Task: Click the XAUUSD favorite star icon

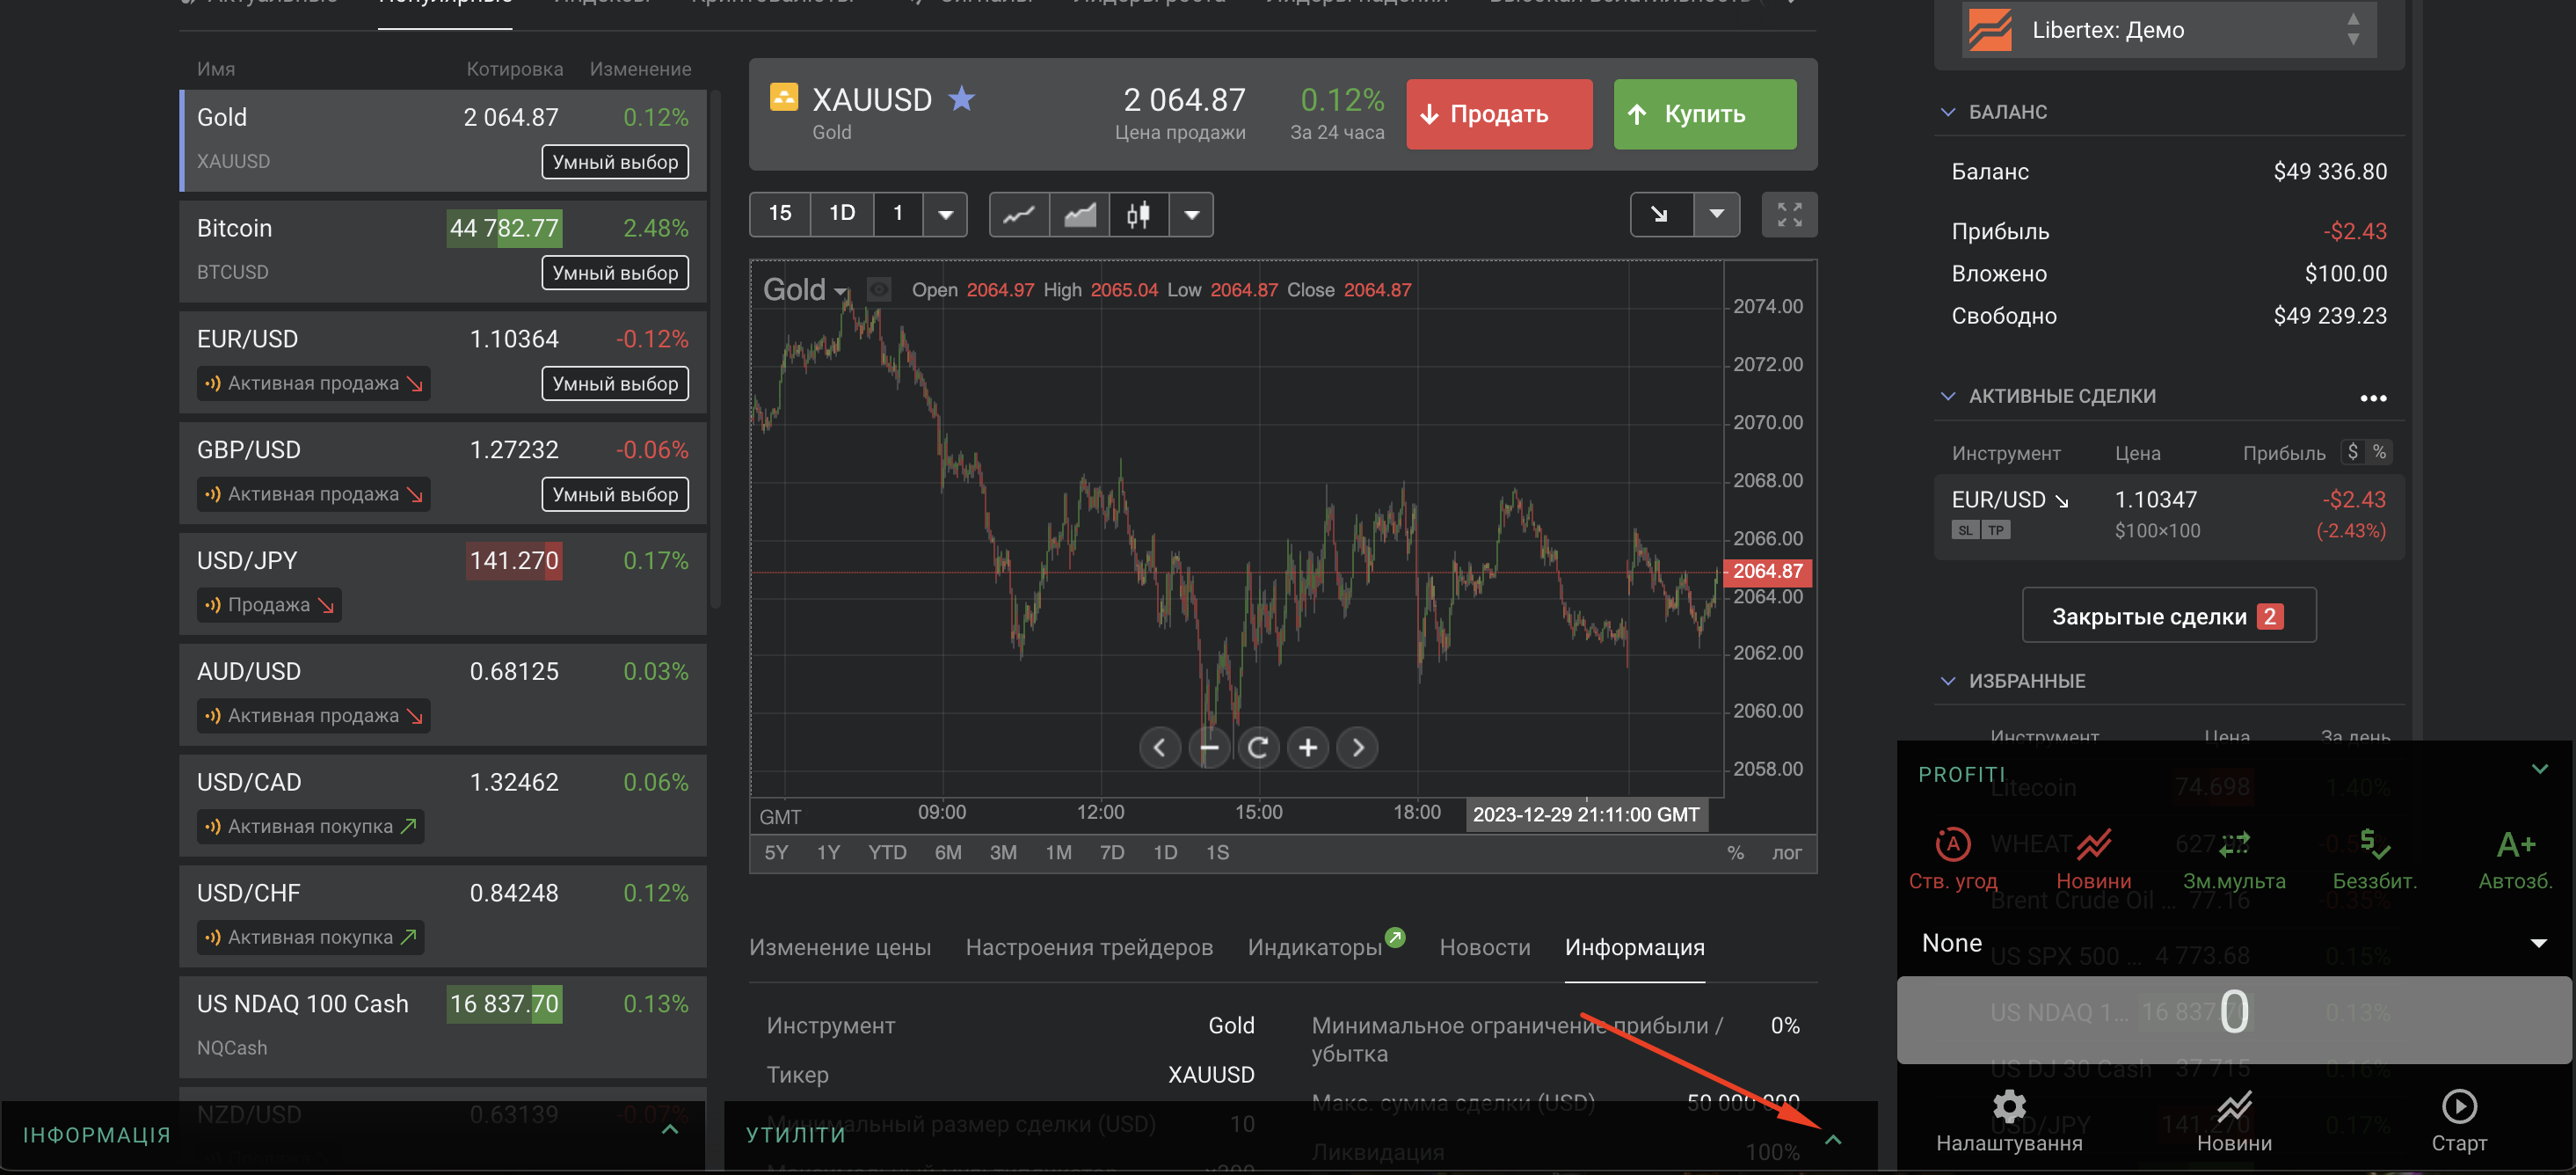Action: [x=961, y=99]
